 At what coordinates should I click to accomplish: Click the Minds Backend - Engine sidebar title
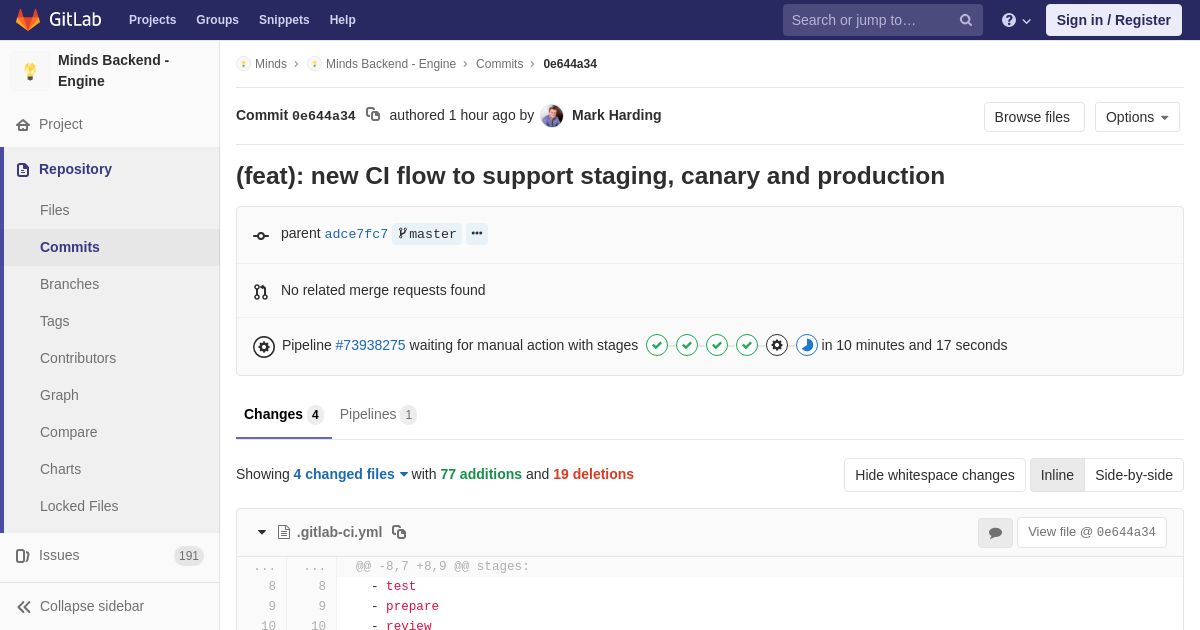click(113, 71)
